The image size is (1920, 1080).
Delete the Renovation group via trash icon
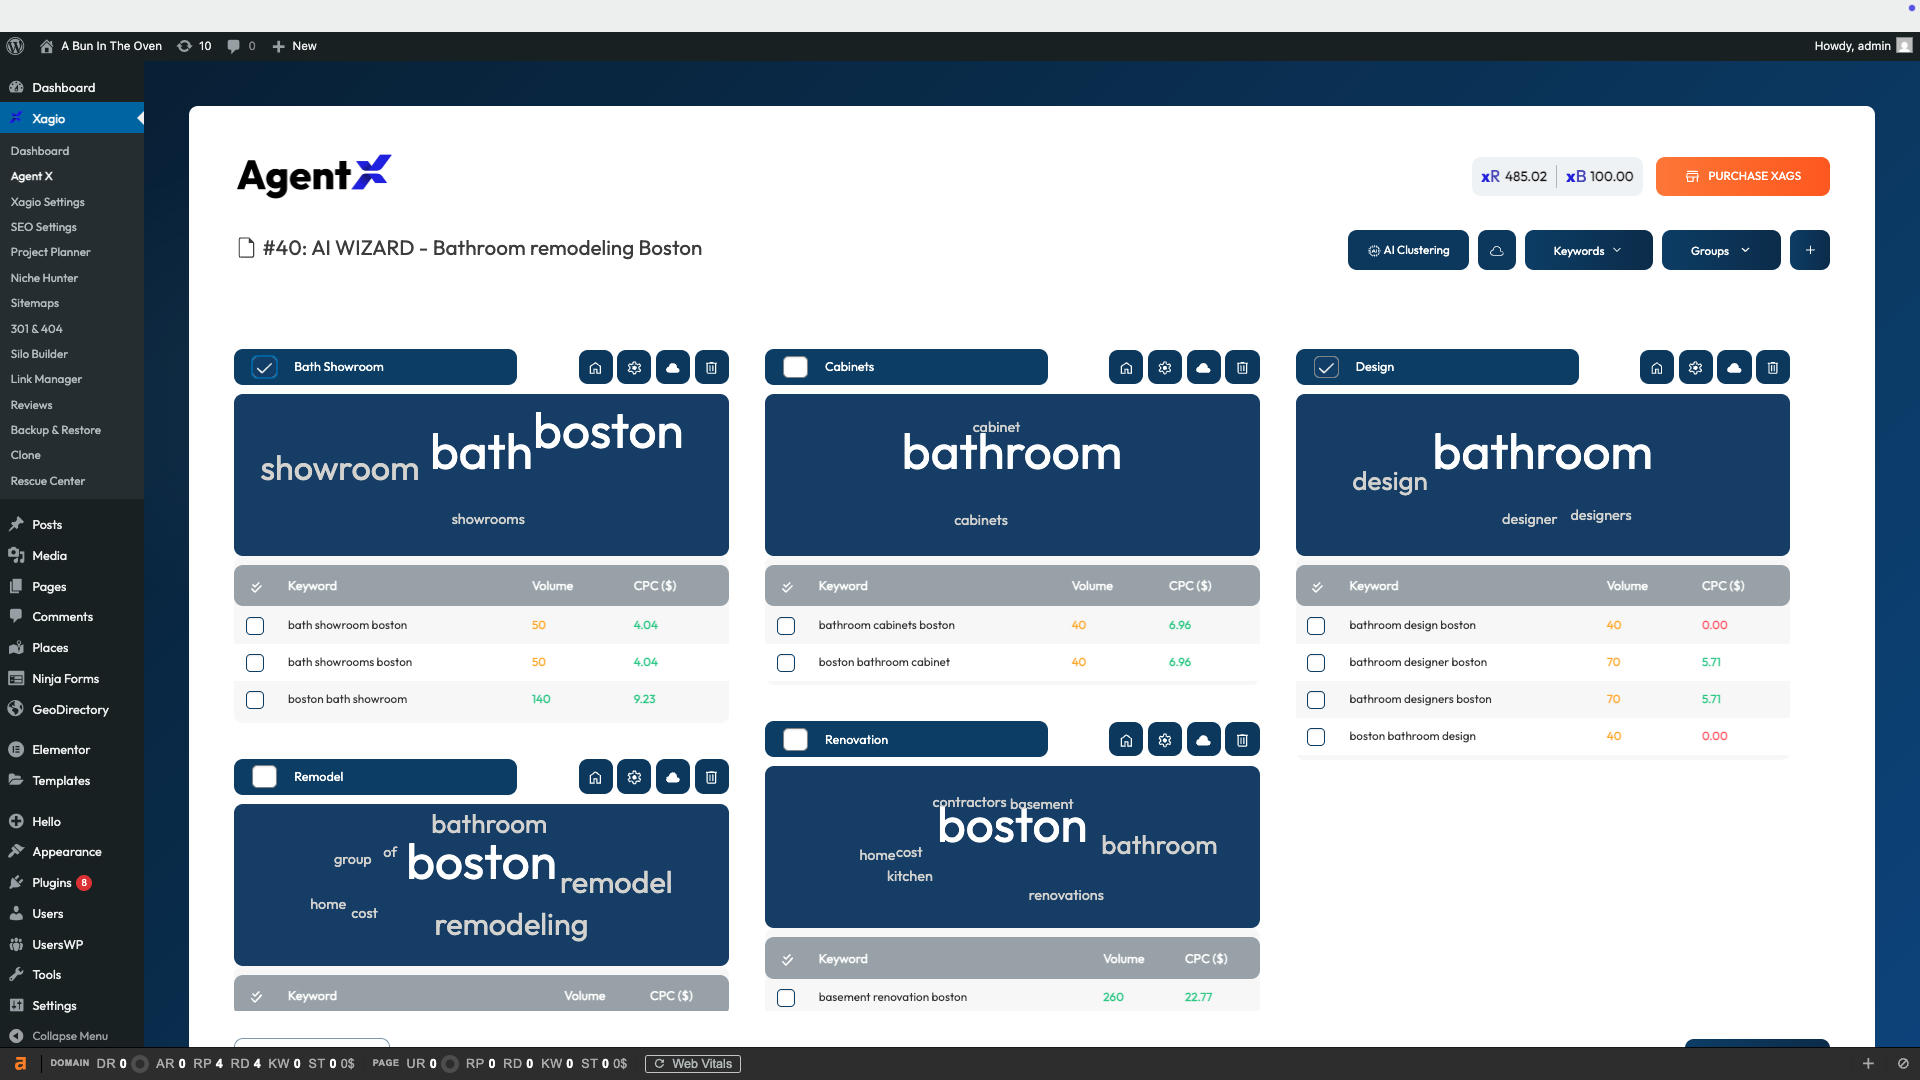click(1242, 740)
